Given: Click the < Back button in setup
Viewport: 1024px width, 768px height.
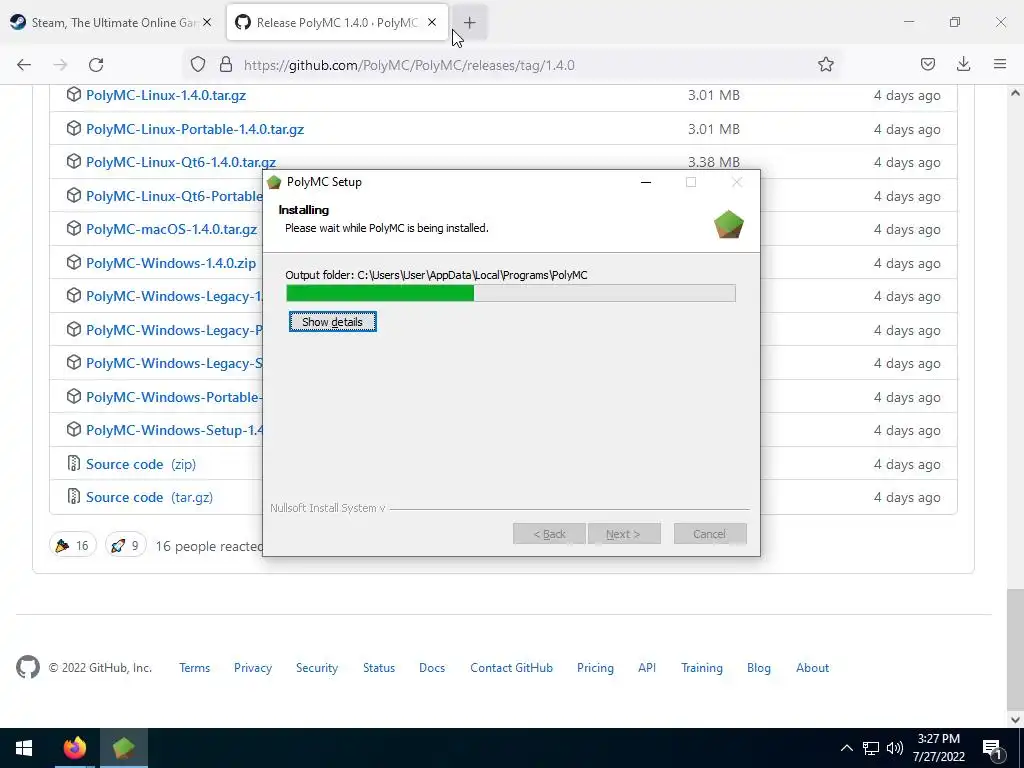Looking at the screenshot, I should [549, 534].
